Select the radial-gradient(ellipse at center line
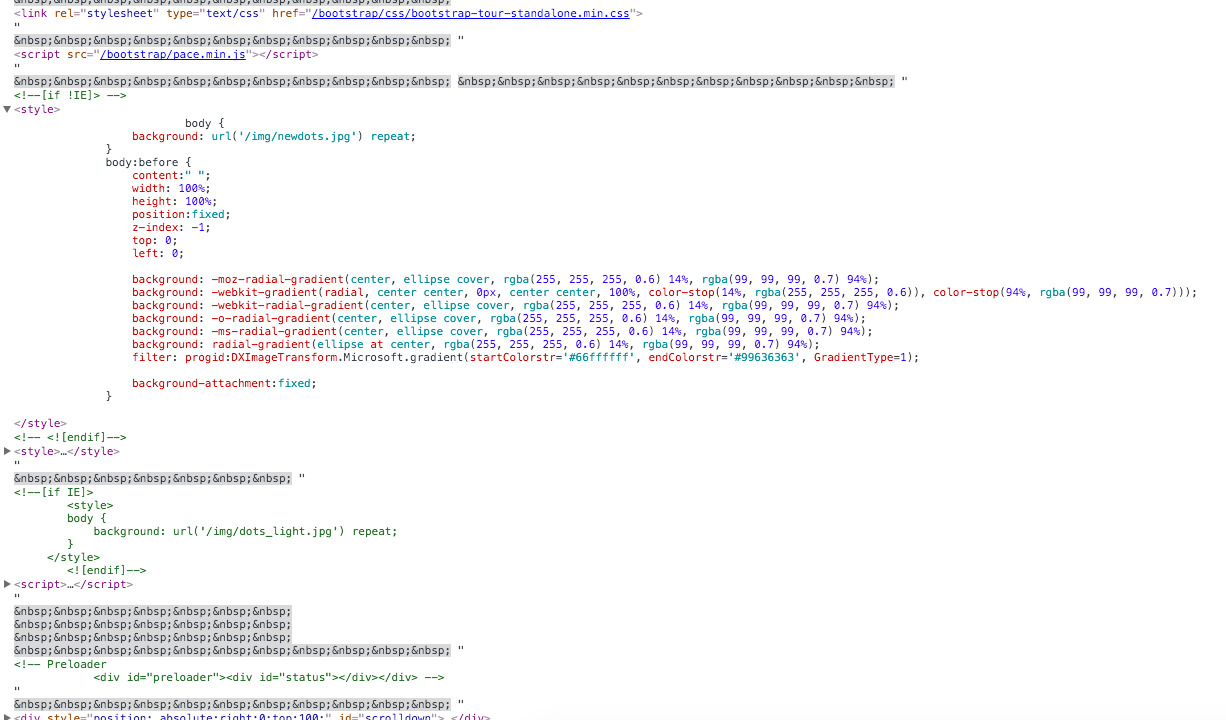The width and height of the screenshot is (1226, 720). pyautogui.click(x=476, y=344)
